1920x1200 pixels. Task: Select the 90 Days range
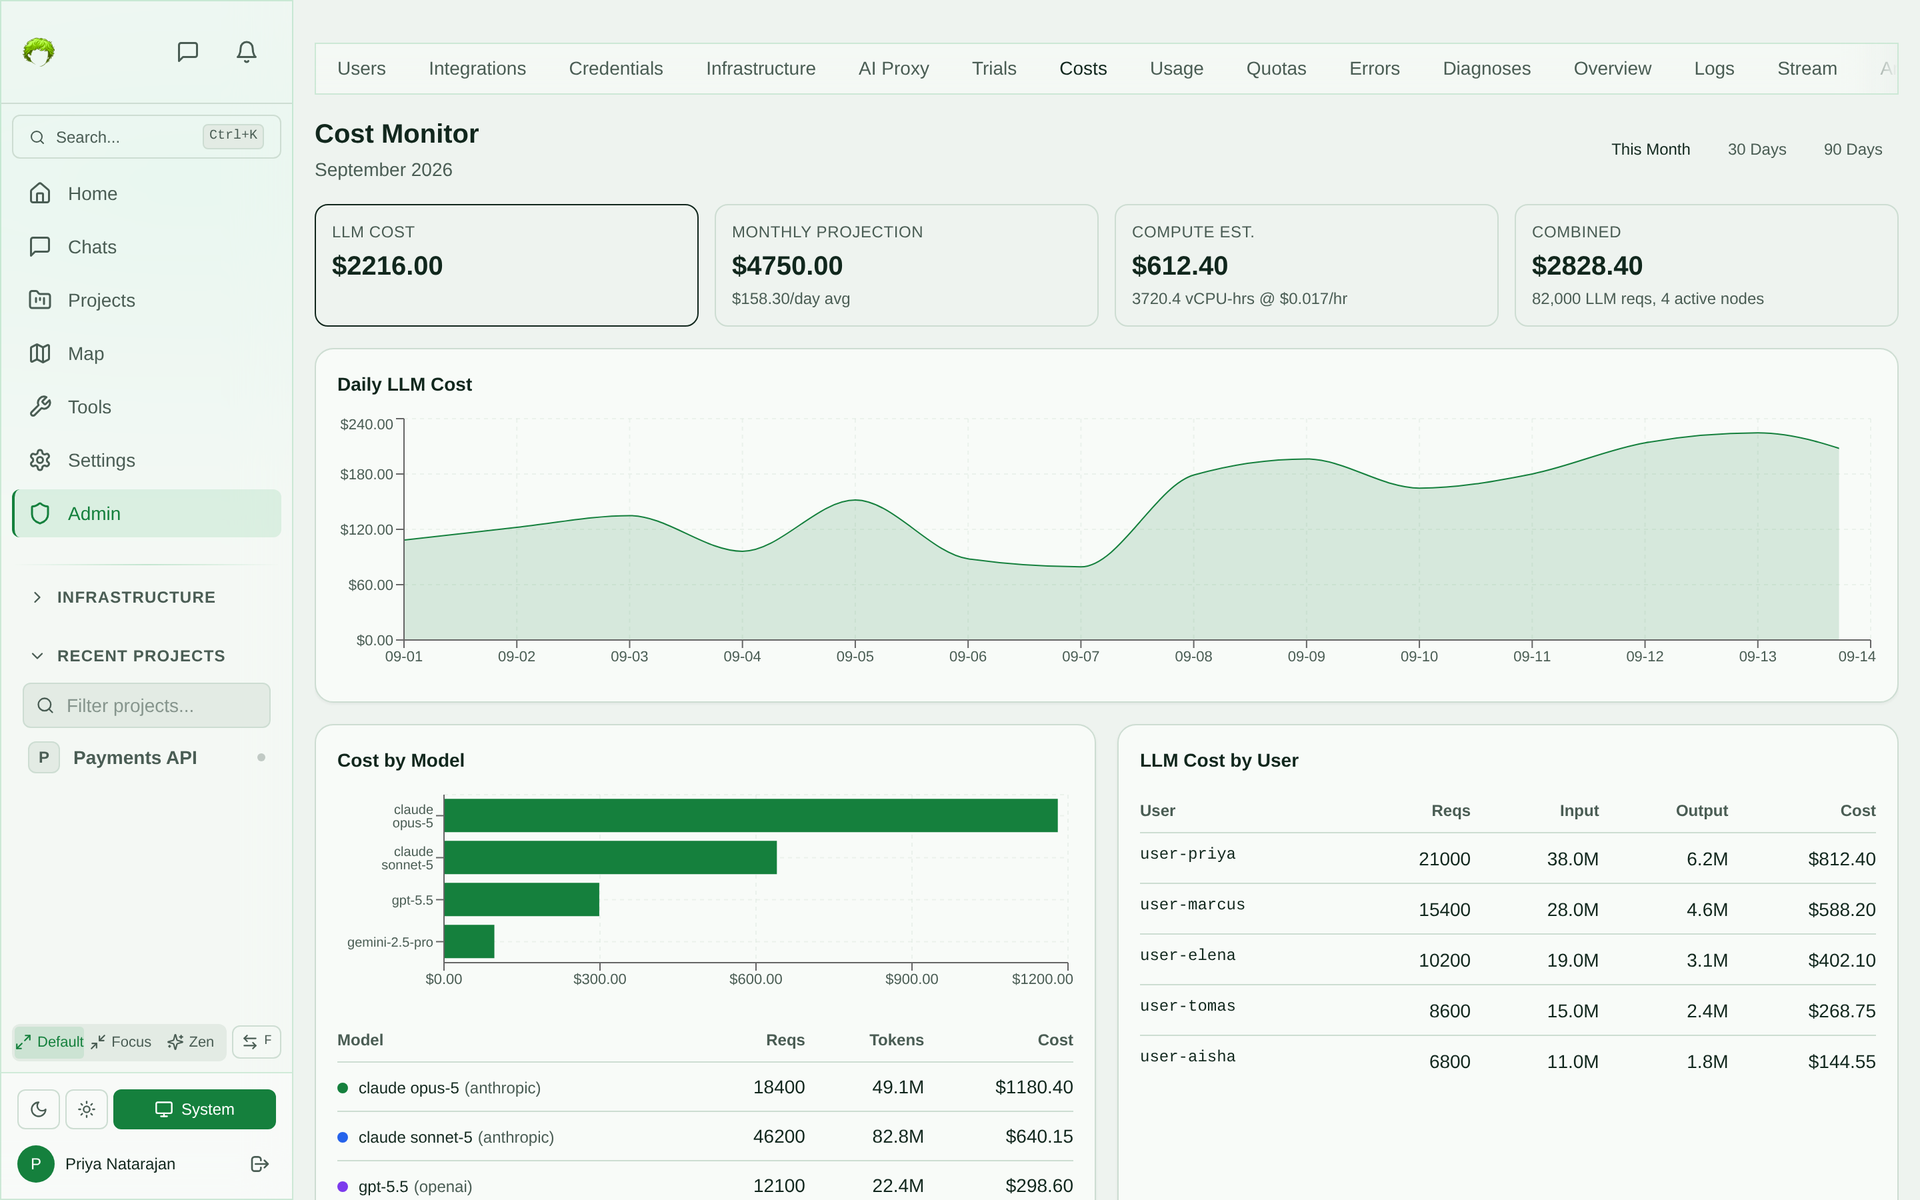coord(1853,149)
